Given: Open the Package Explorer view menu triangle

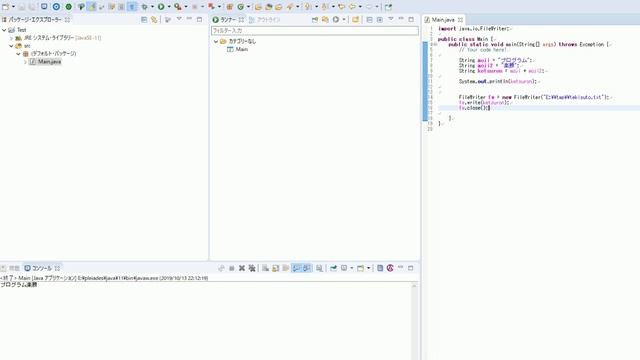Looking at the screenshot, I should pyautogui.click(x=179, y=19).
